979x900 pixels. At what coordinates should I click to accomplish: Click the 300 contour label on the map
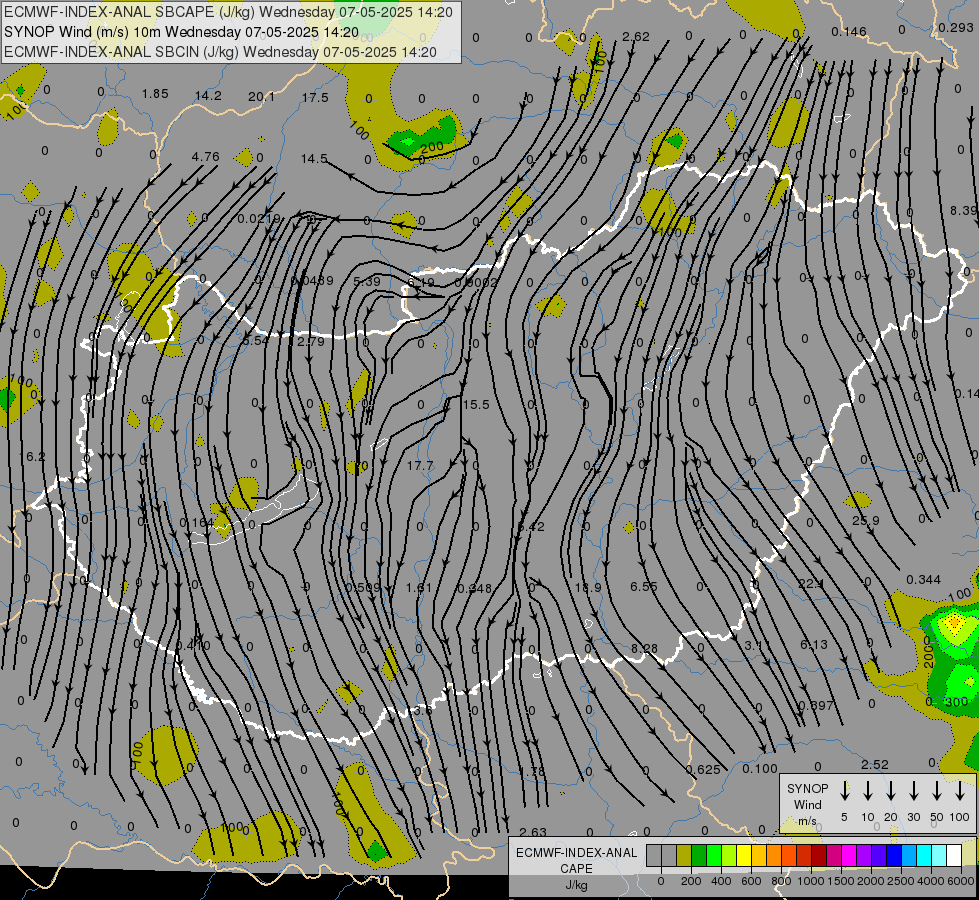(956, 702)
